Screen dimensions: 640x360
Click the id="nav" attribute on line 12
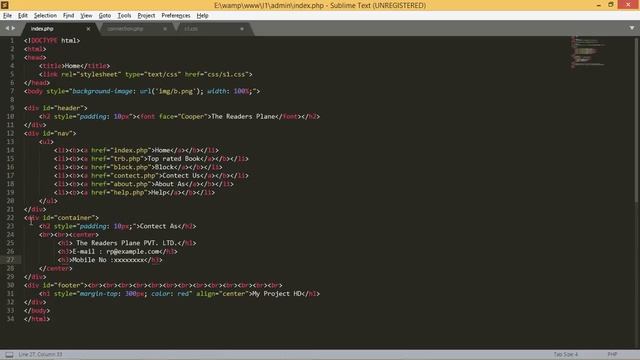59,133
